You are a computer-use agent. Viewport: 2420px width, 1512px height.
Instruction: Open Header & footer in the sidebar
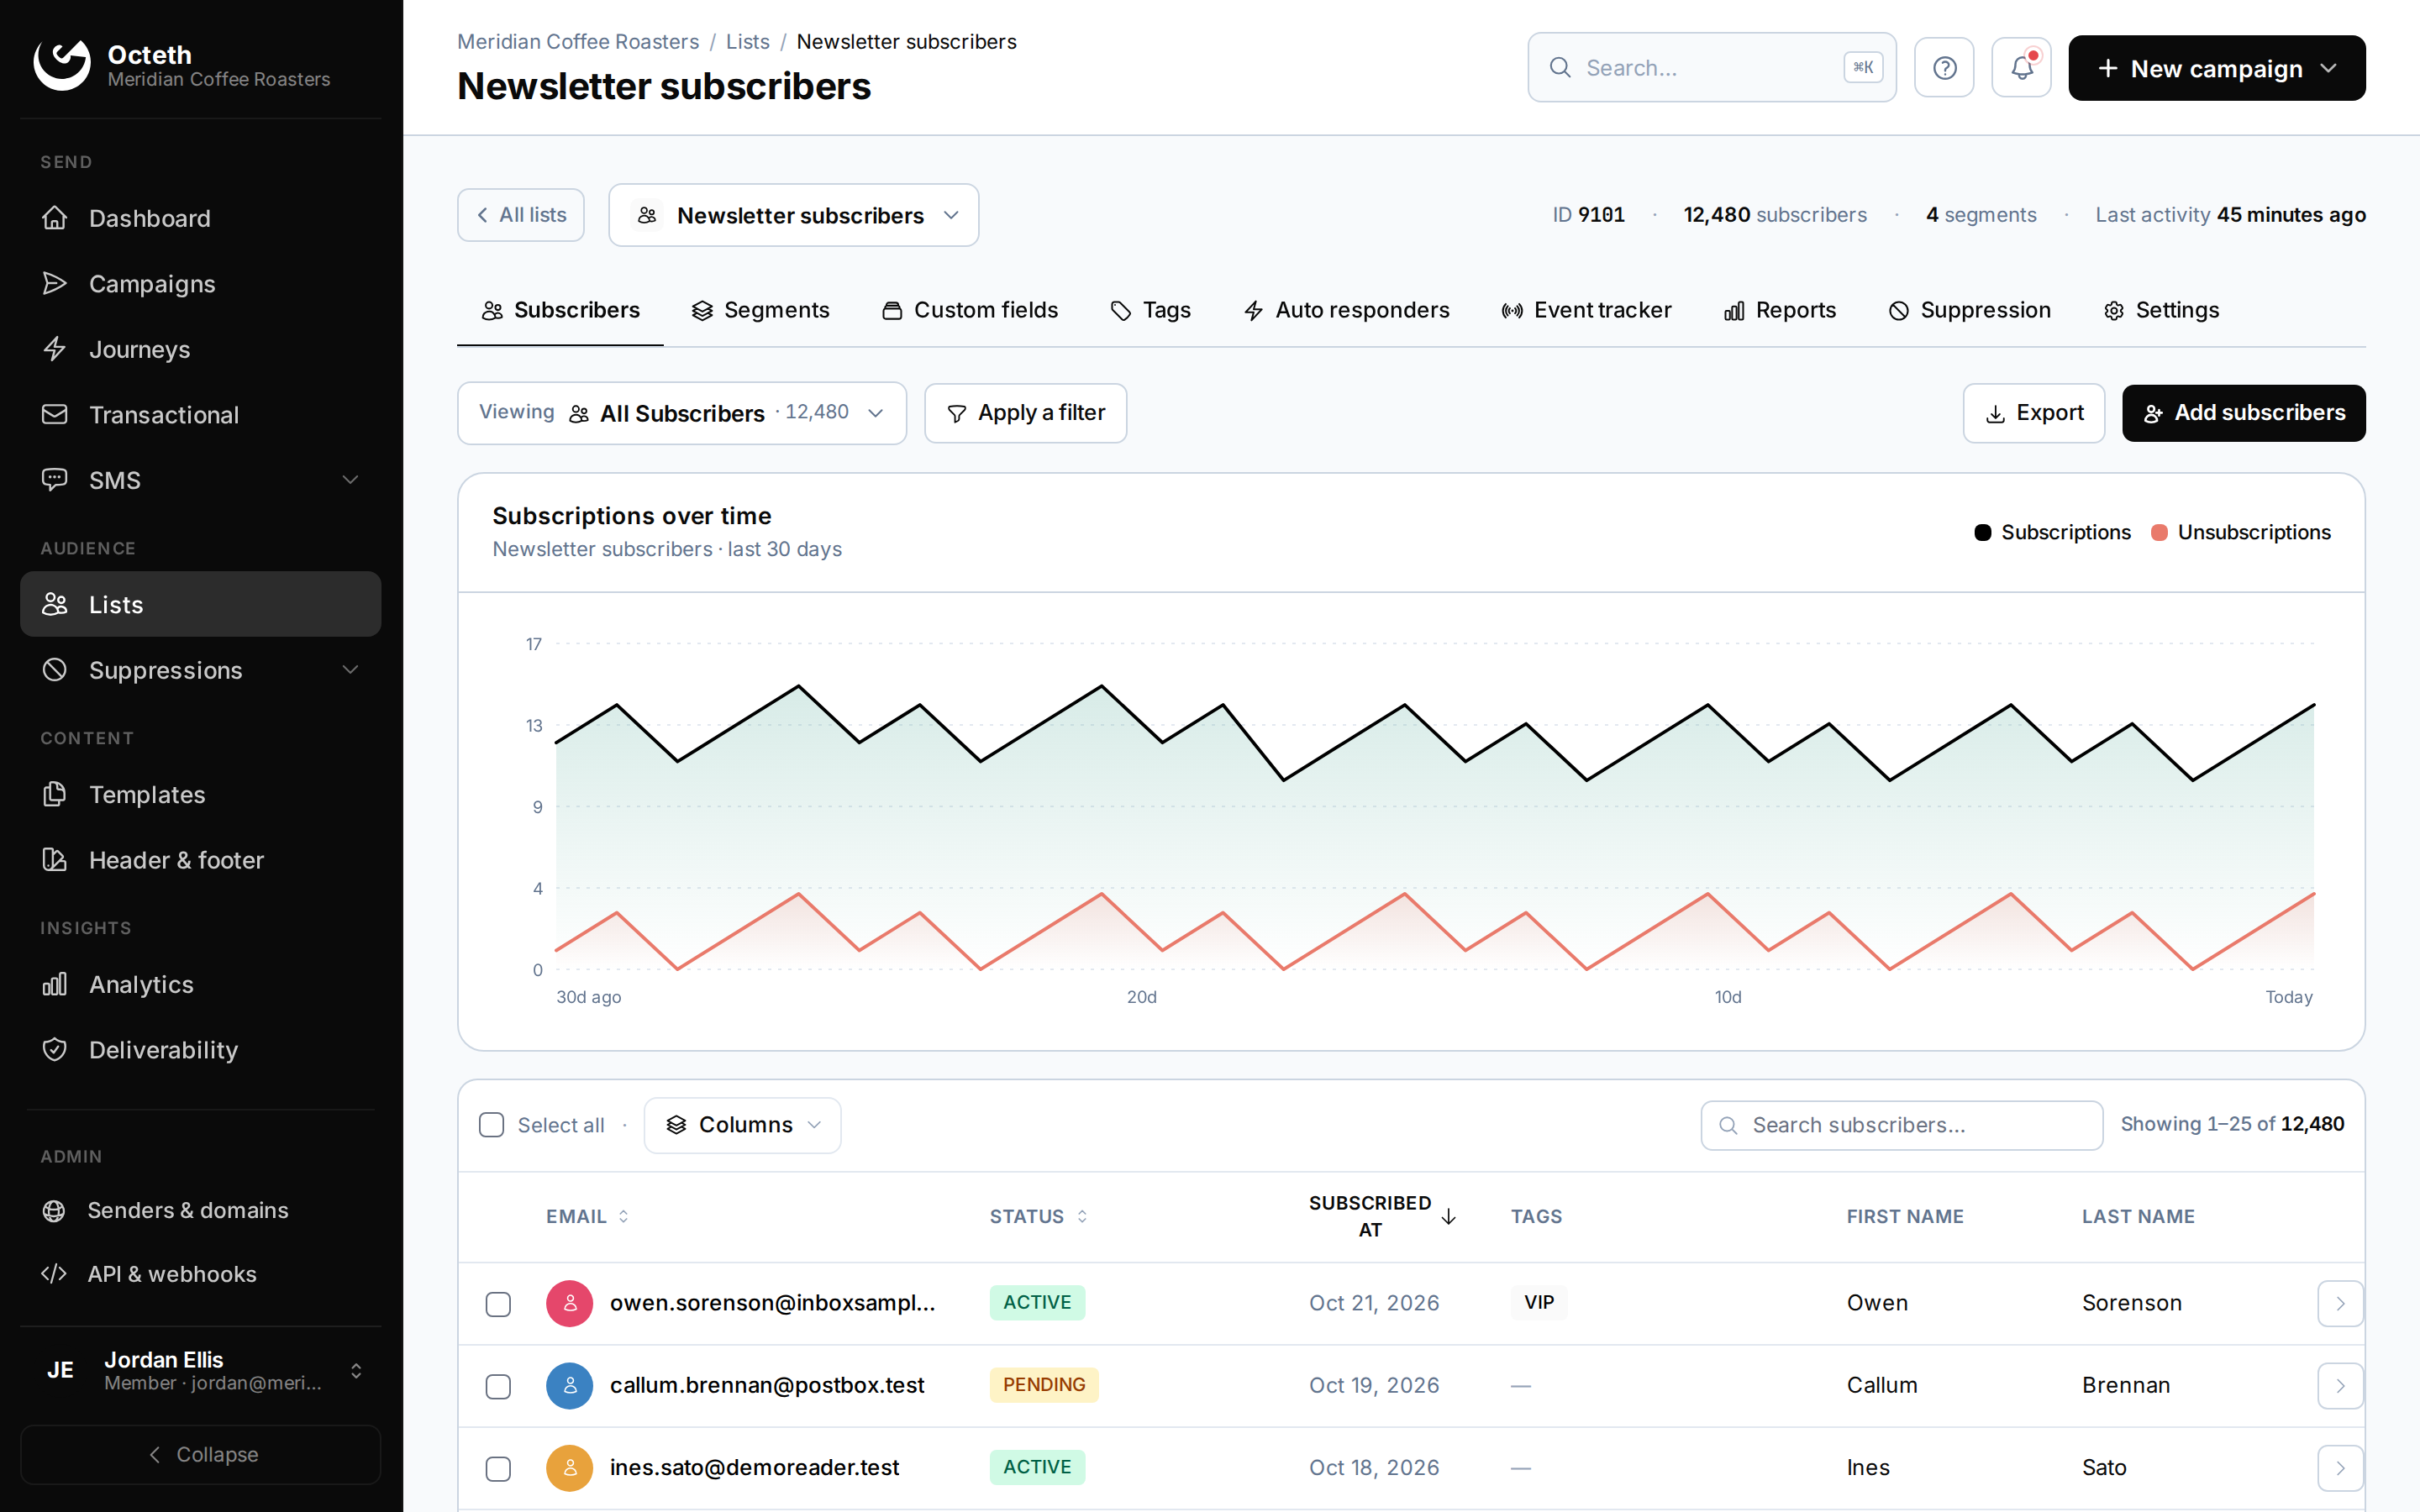click(200, 860)
